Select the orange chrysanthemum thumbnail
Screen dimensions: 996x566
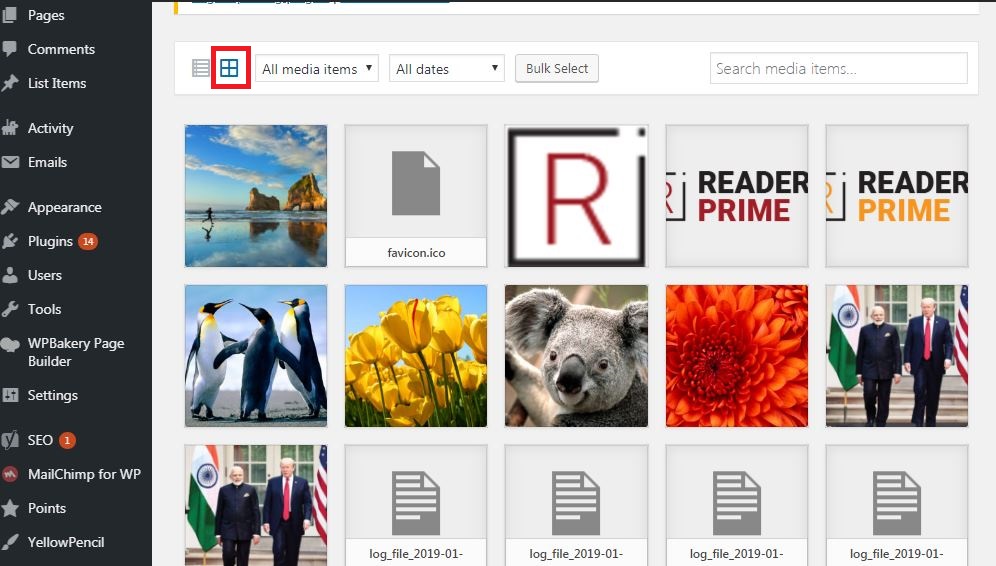pyautogui.click(x=737, y=356)
